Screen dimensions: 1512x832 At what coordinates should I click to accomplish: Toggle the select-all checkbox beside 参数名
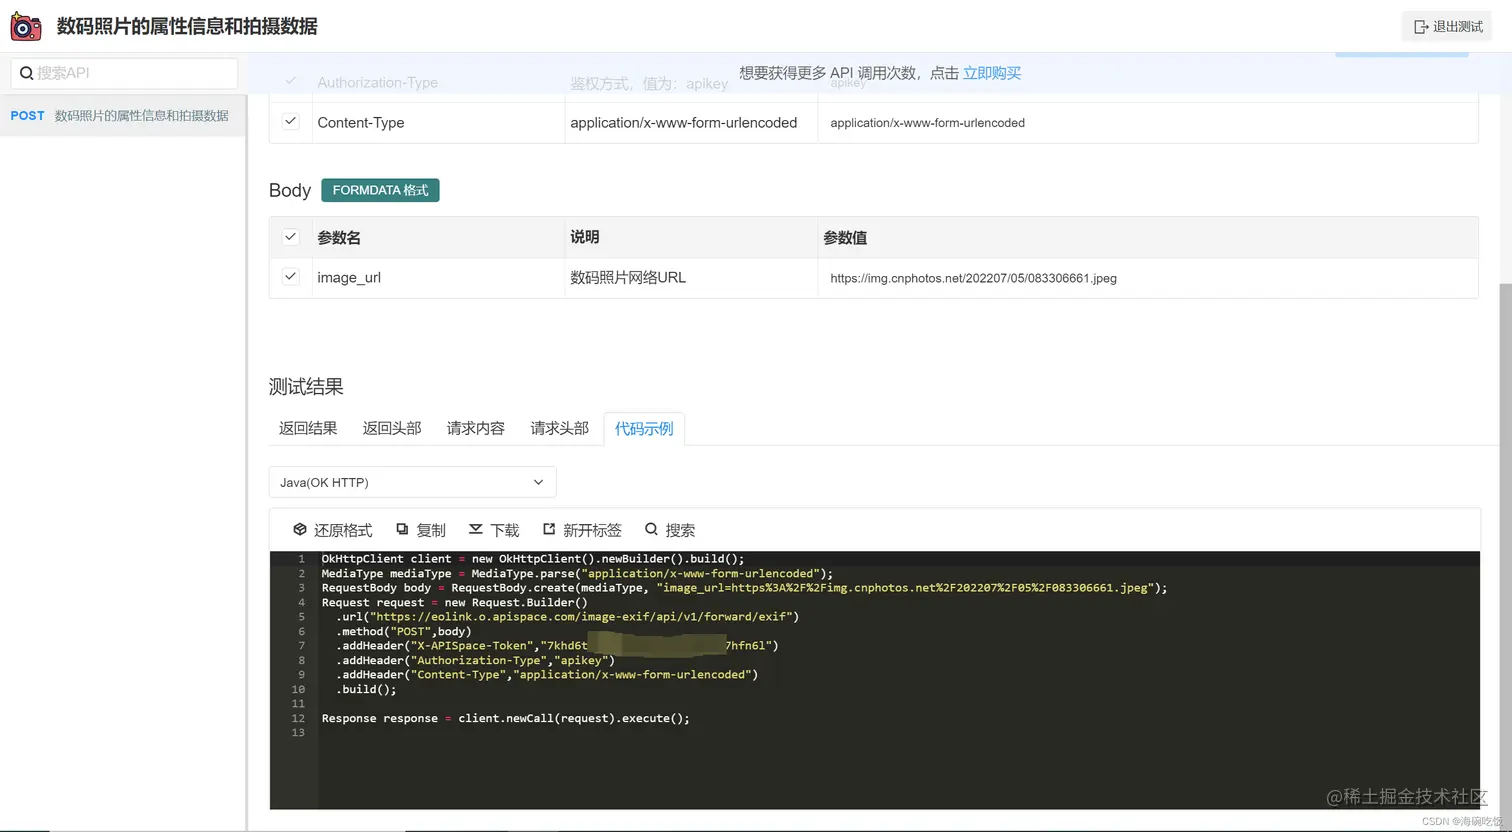[291, 237]
